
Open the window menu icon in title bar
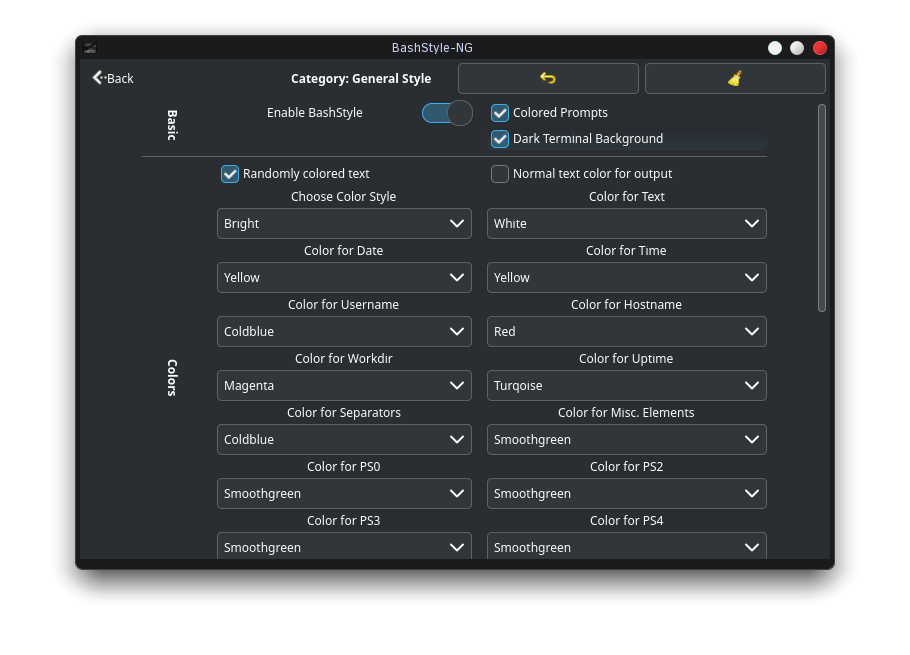pos(90,48)
